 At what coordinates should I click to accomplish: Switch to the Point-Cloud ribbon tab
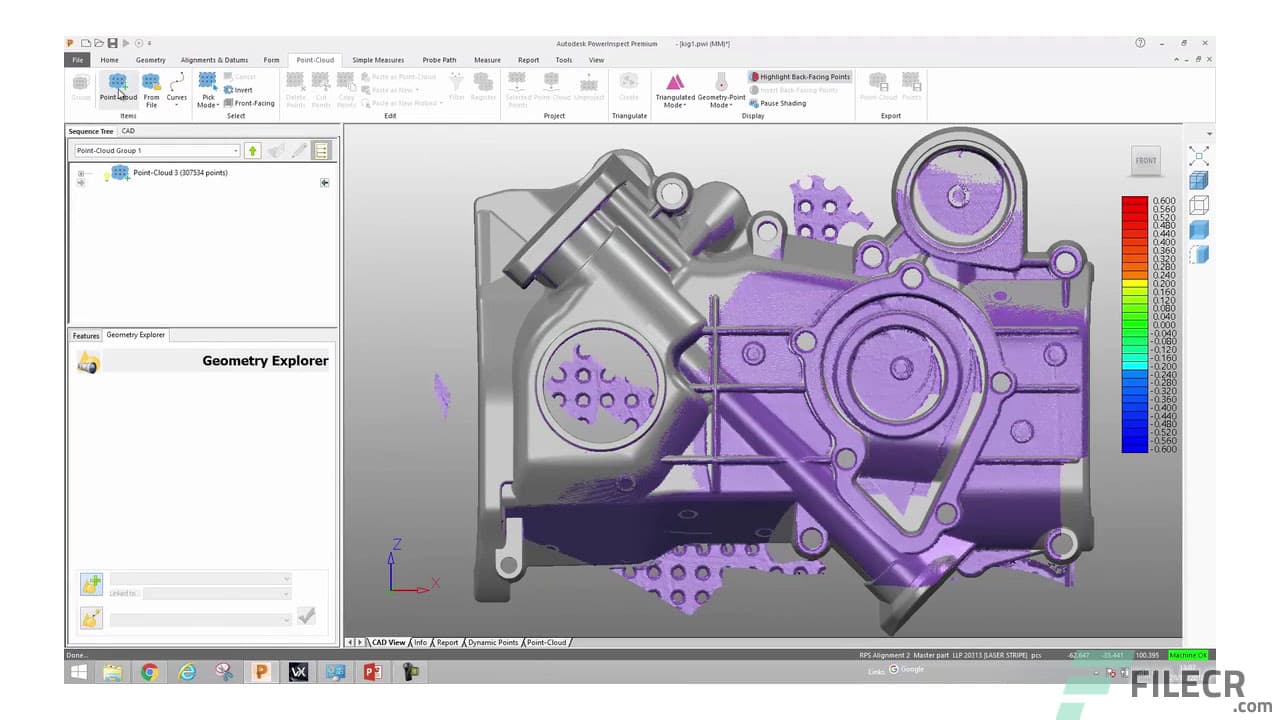tap(315, 59)
